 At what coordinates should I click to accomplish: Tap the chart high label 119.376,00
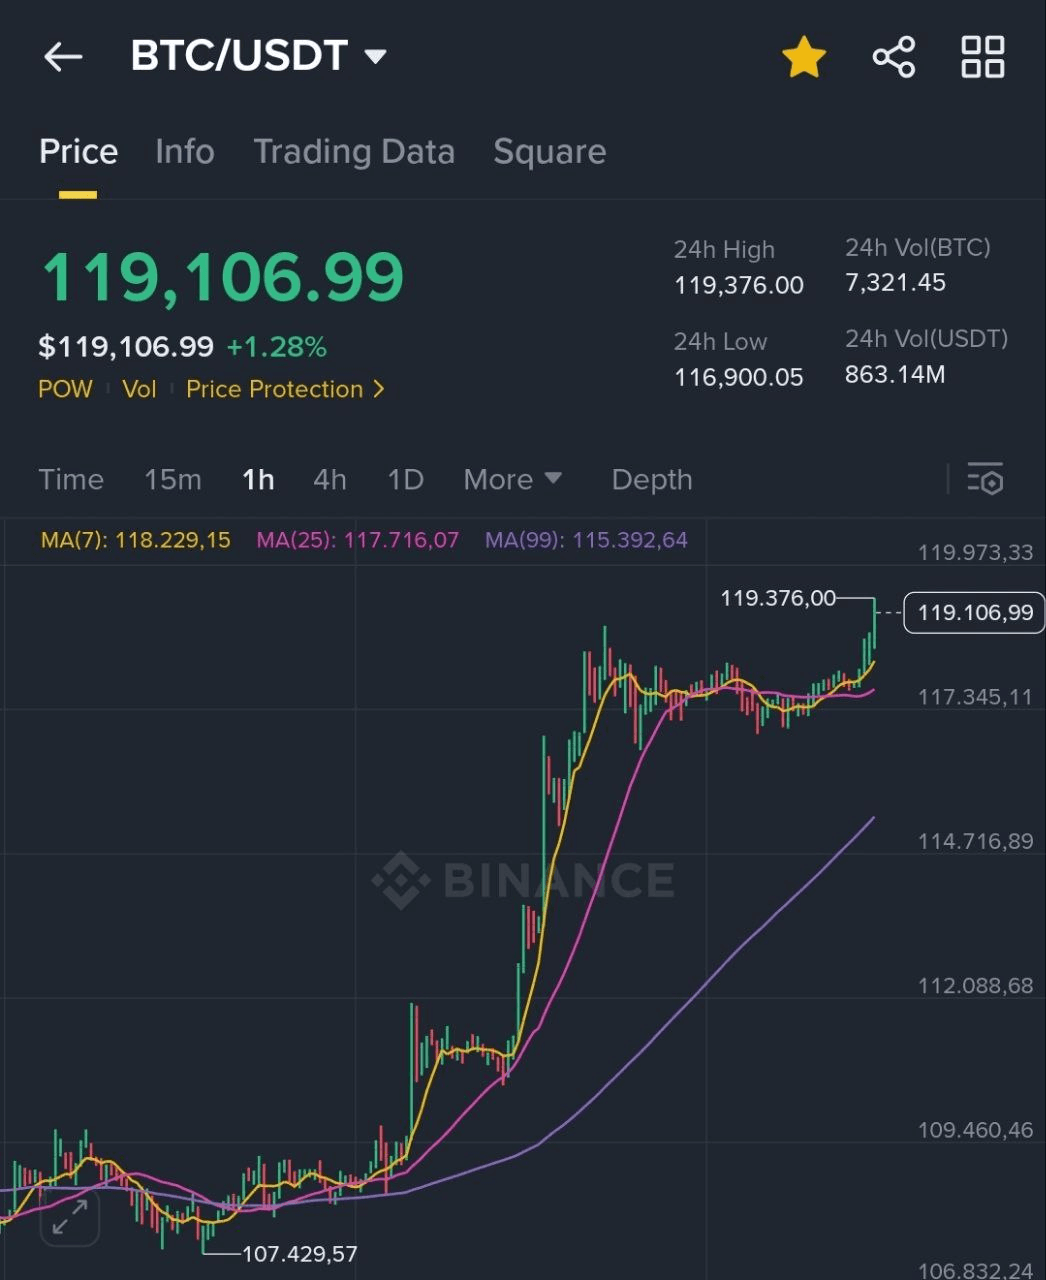(778, 598)
